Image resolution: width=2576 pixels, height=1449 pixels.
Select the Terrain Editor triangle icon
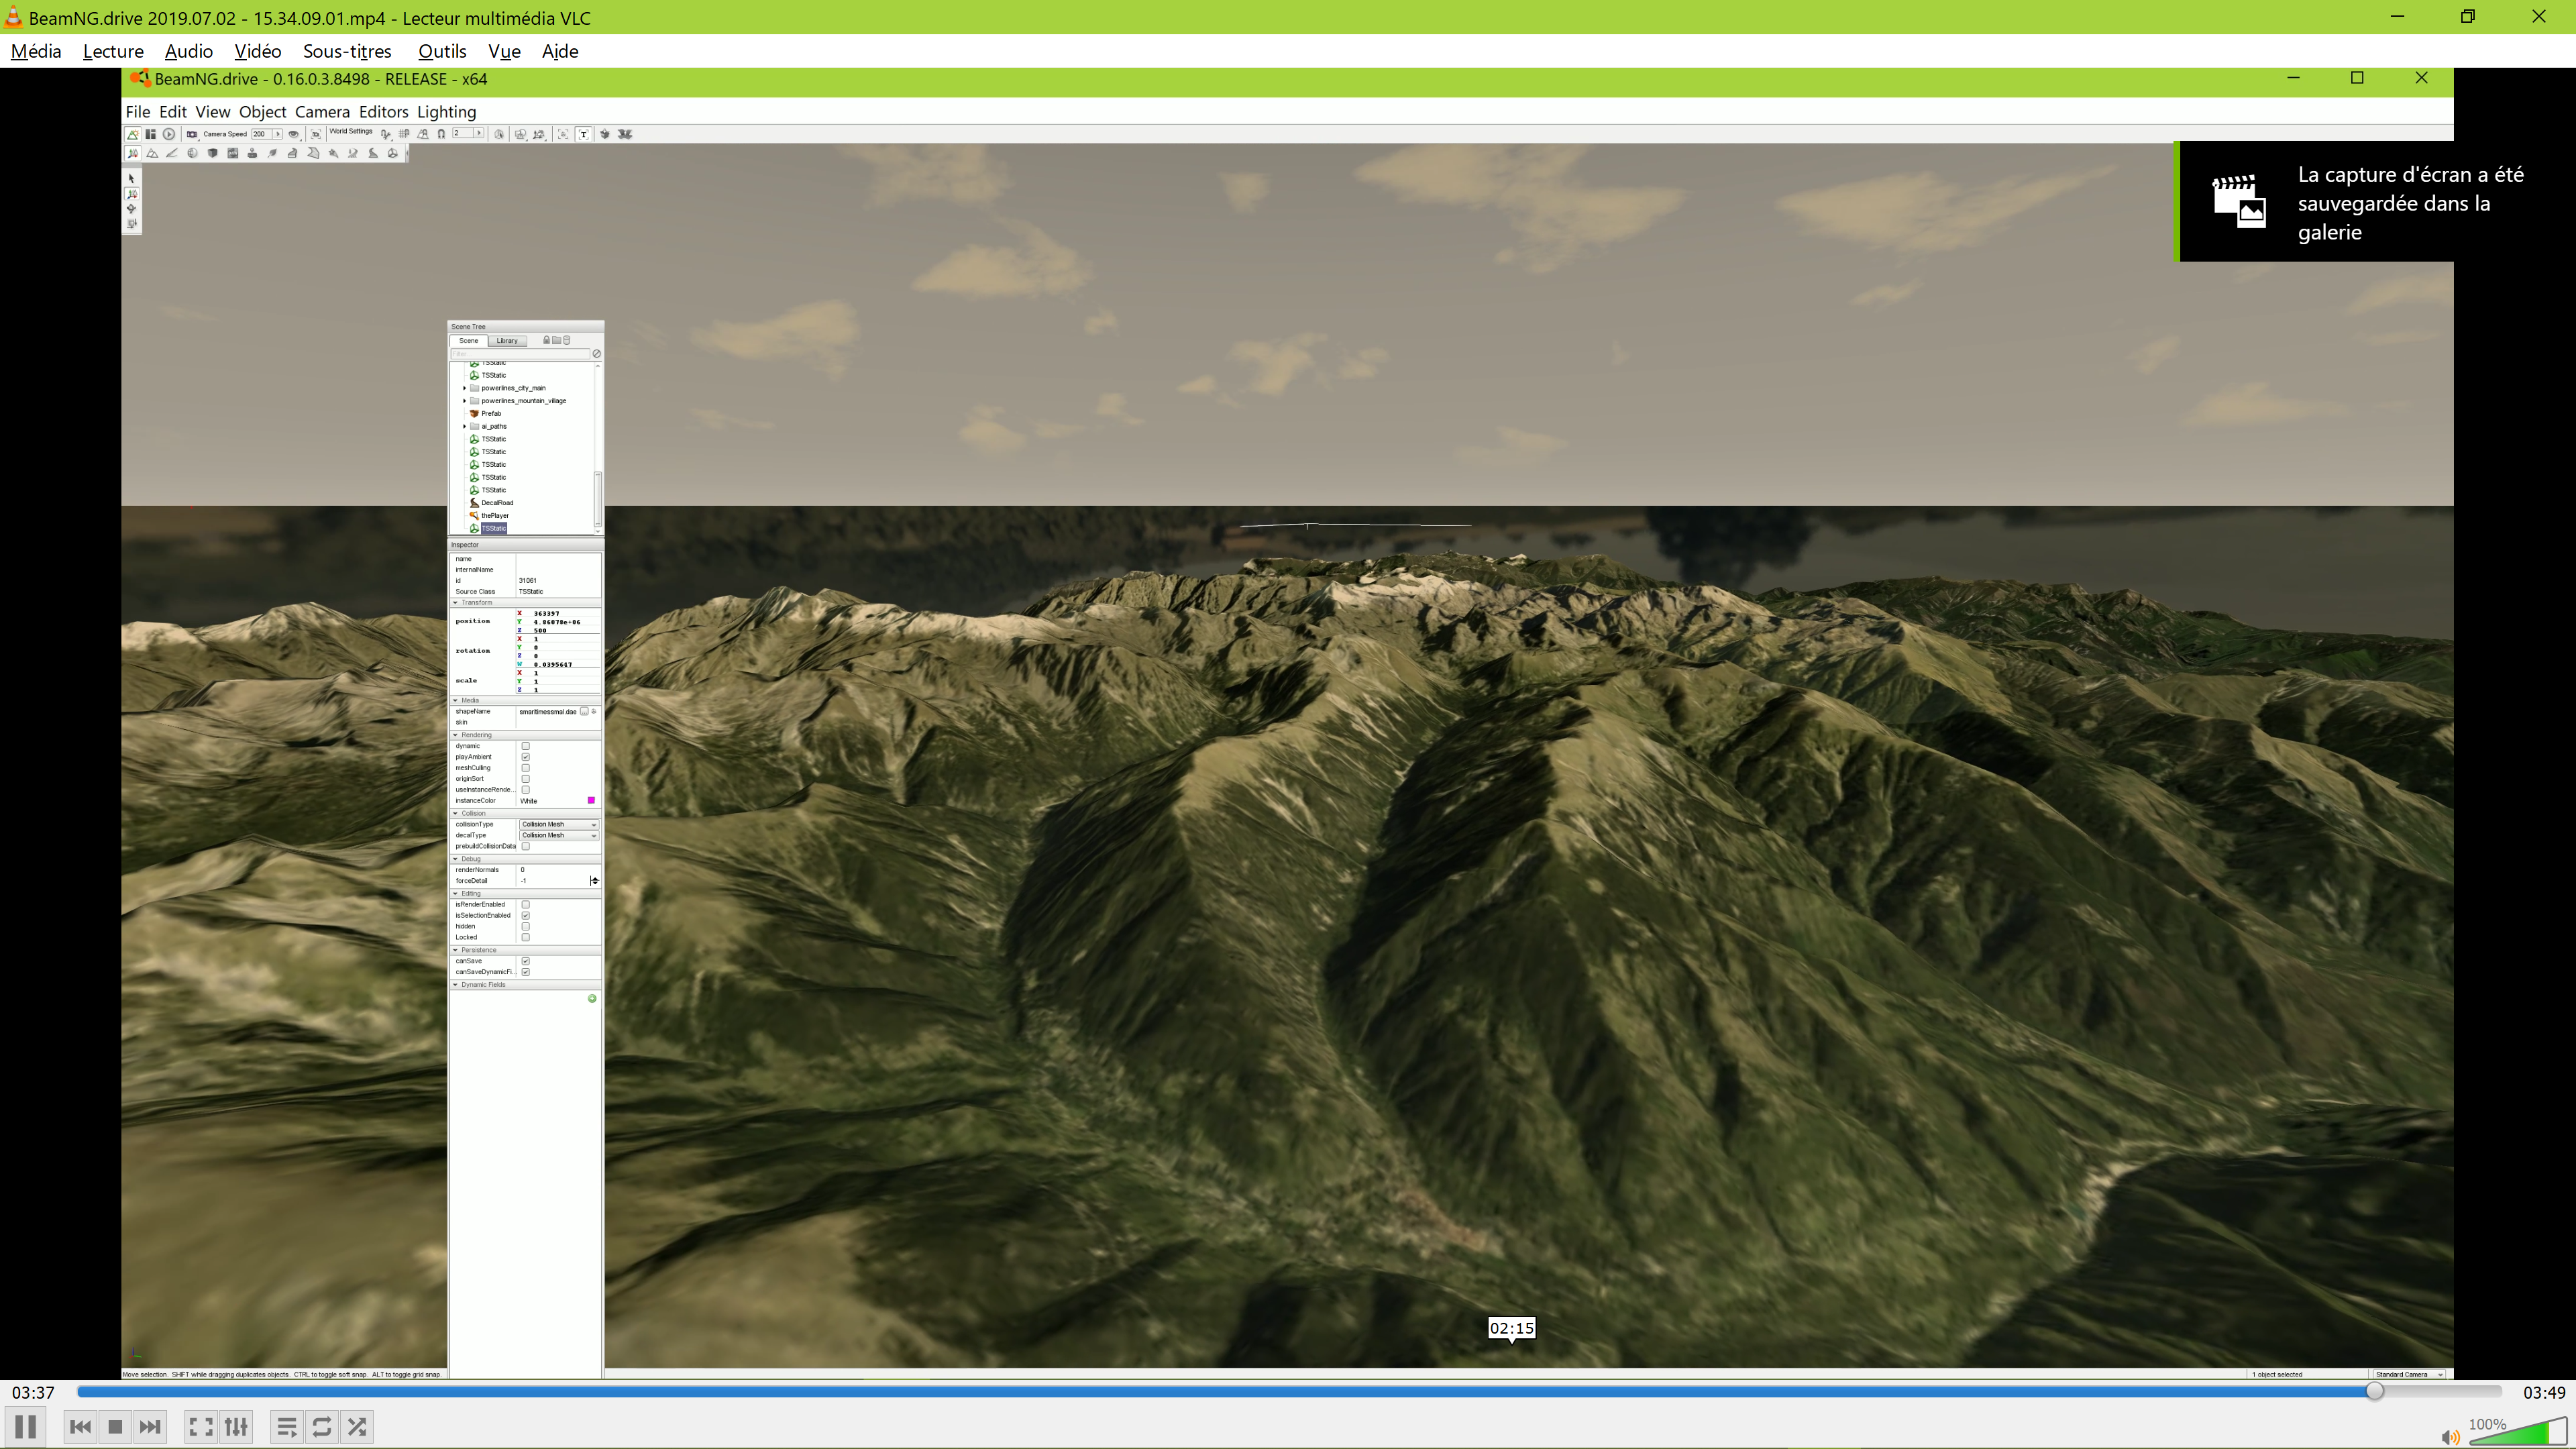tap(153, 154)
